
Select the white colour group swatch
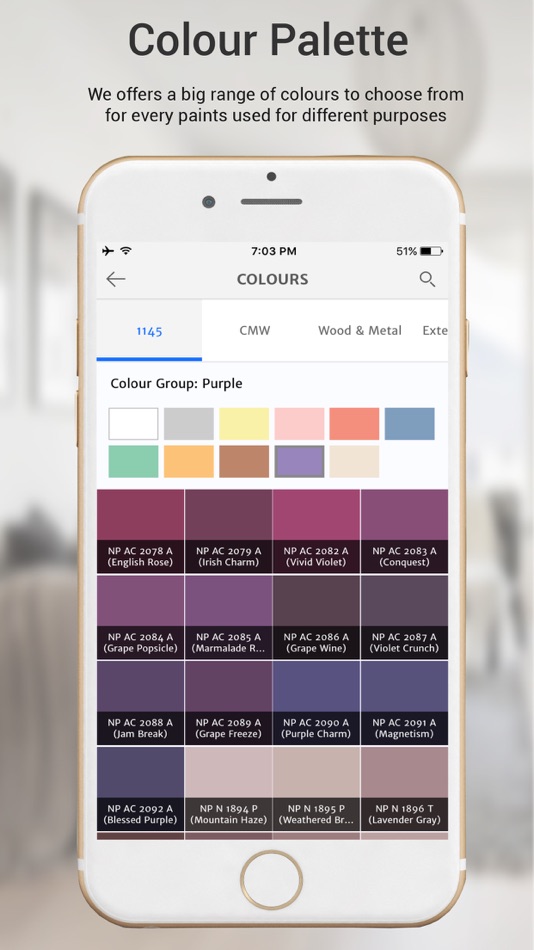pyautogui.click(x=133, y=424)
